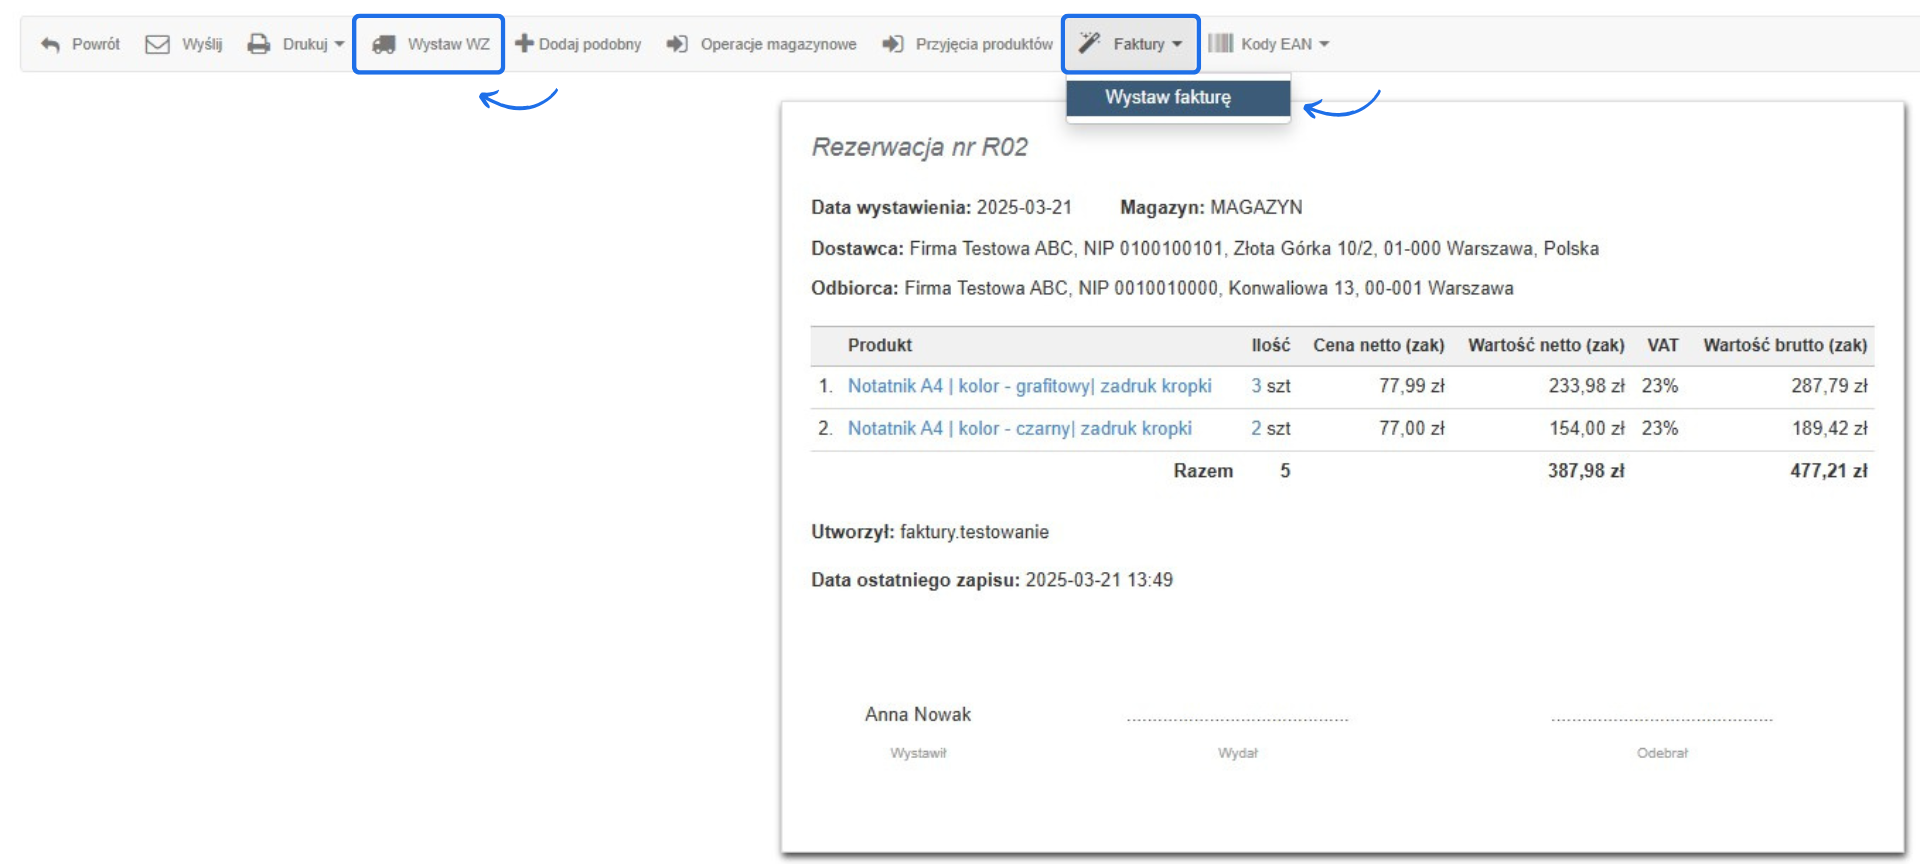This screenshot has height=867, width=1920.
Task: Open the Kody EAN dropdown caret
Action: coord(1324,44)
